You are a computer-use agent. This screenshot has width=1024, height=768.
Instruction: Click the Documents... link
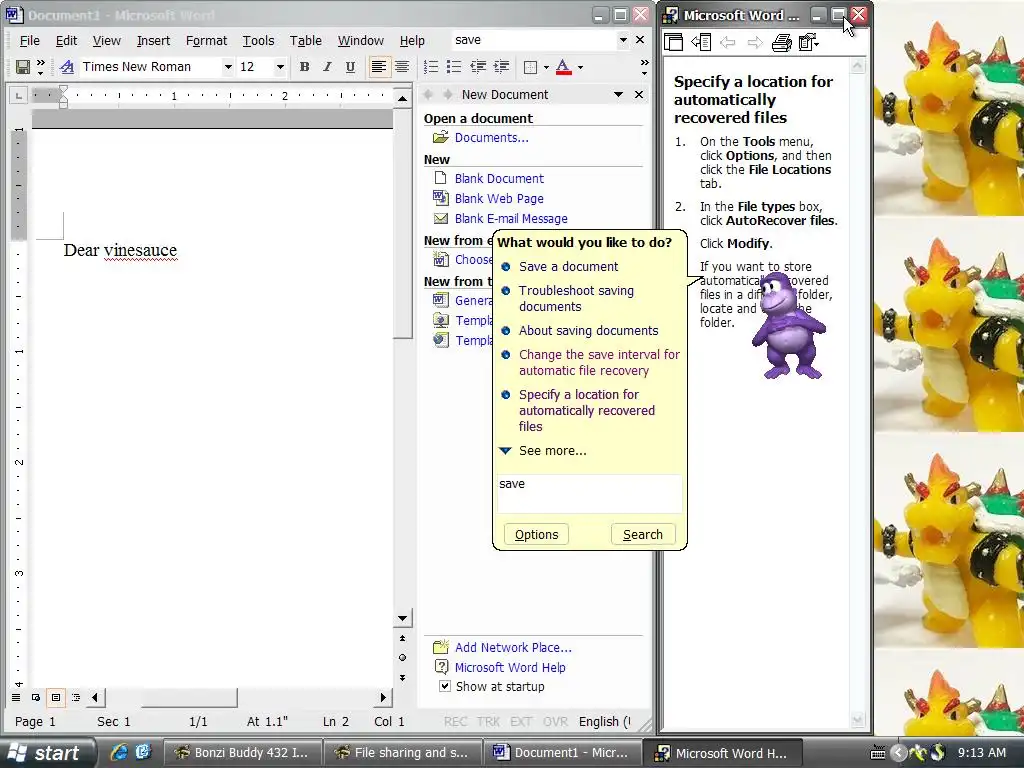[492, 138]
